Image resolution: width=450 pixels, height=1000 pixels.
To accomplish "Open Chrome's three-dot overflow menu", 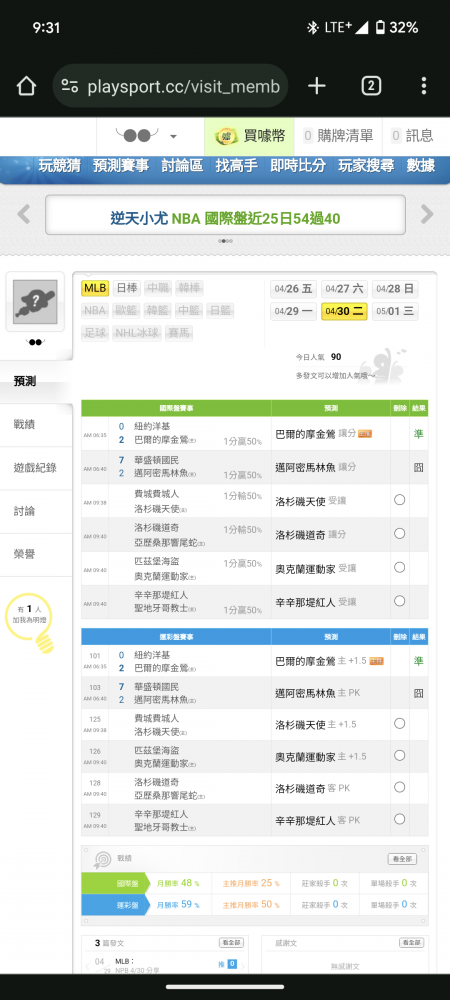I will tap(424, 85).
